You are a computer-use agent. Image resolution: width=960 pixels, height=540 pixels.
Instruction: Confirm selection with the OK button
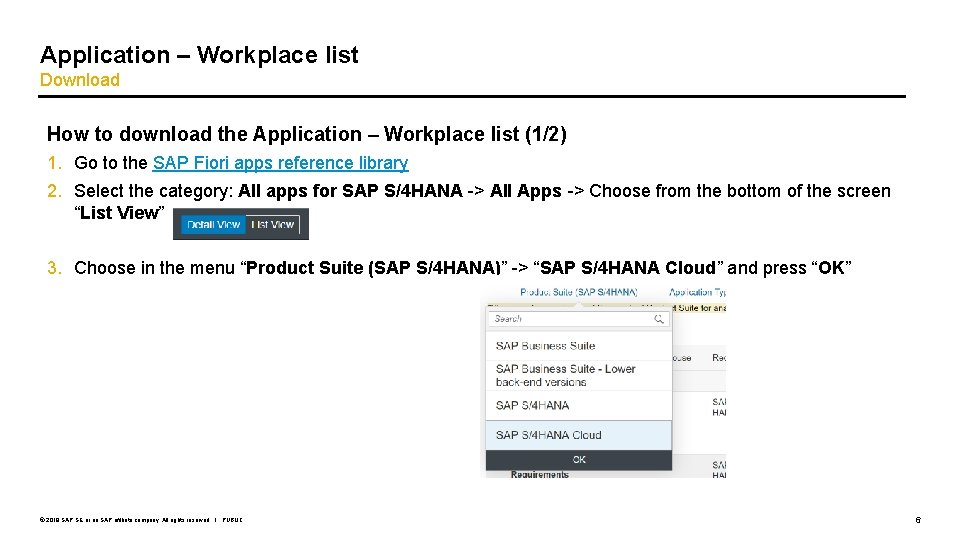pyautogui.click(x=579, y=460)
